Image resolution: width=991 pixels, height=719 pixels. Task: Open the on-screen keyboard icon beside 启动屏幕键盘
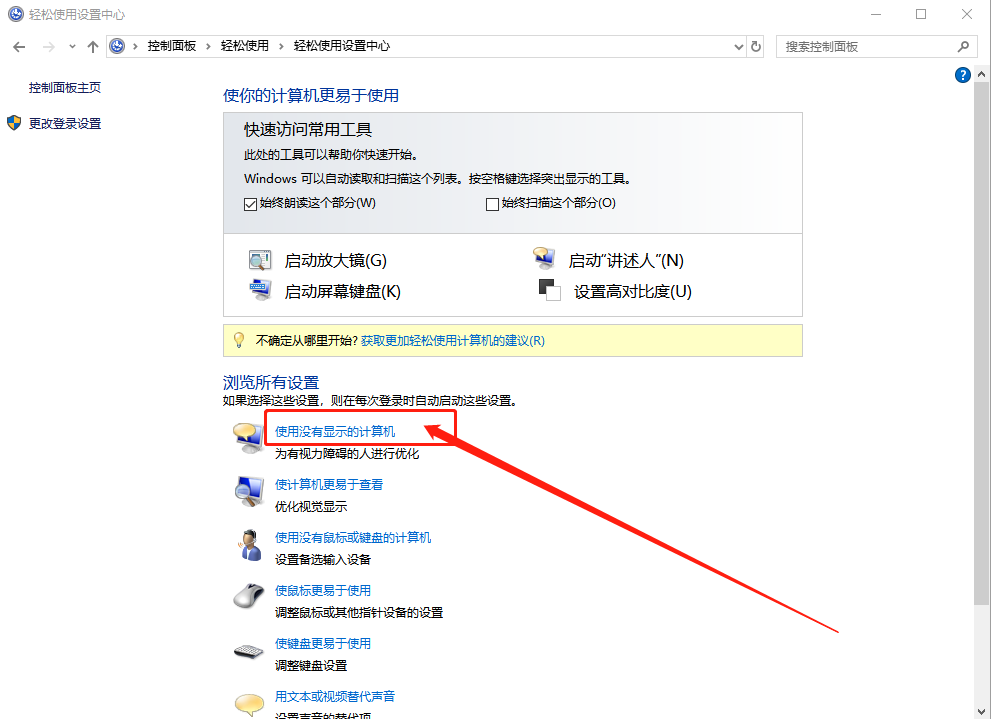pos(259,290)
